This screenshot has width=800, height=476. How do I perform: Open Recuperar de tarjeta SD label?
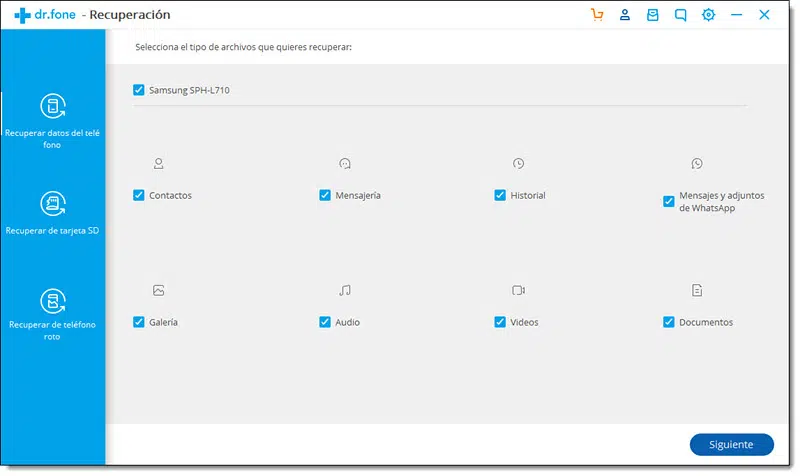(52, 231)
